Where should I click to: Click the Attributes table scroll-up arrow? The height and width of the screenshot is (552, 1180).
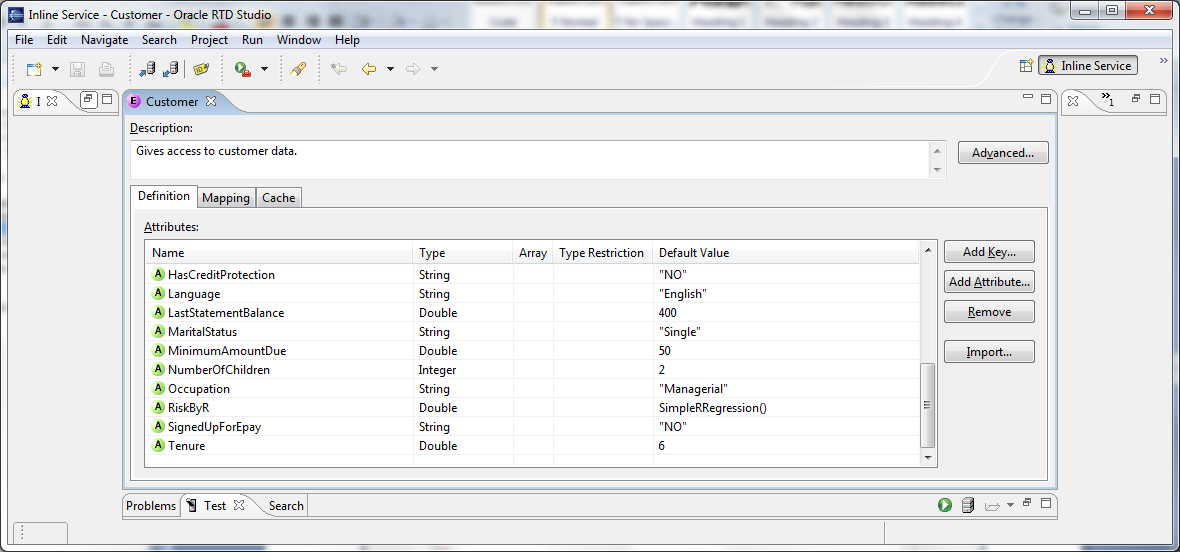click(x=927, y=250)
